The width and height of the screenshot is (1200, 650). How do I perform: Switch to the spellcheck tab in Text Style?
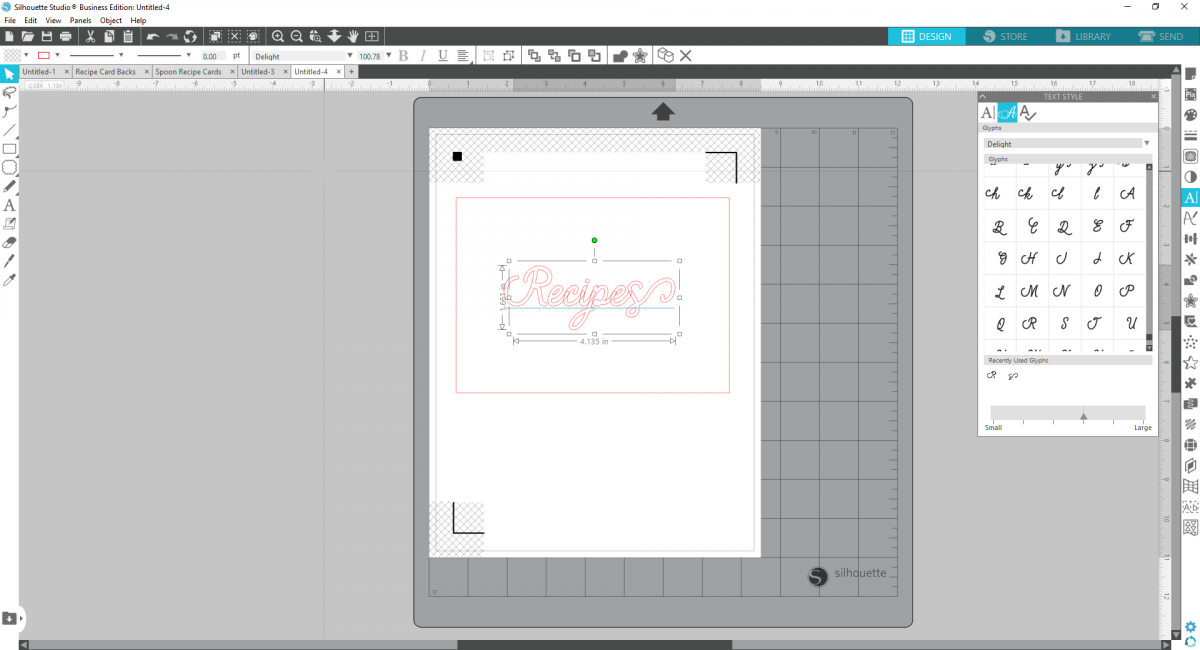(x=1027, y=113)
